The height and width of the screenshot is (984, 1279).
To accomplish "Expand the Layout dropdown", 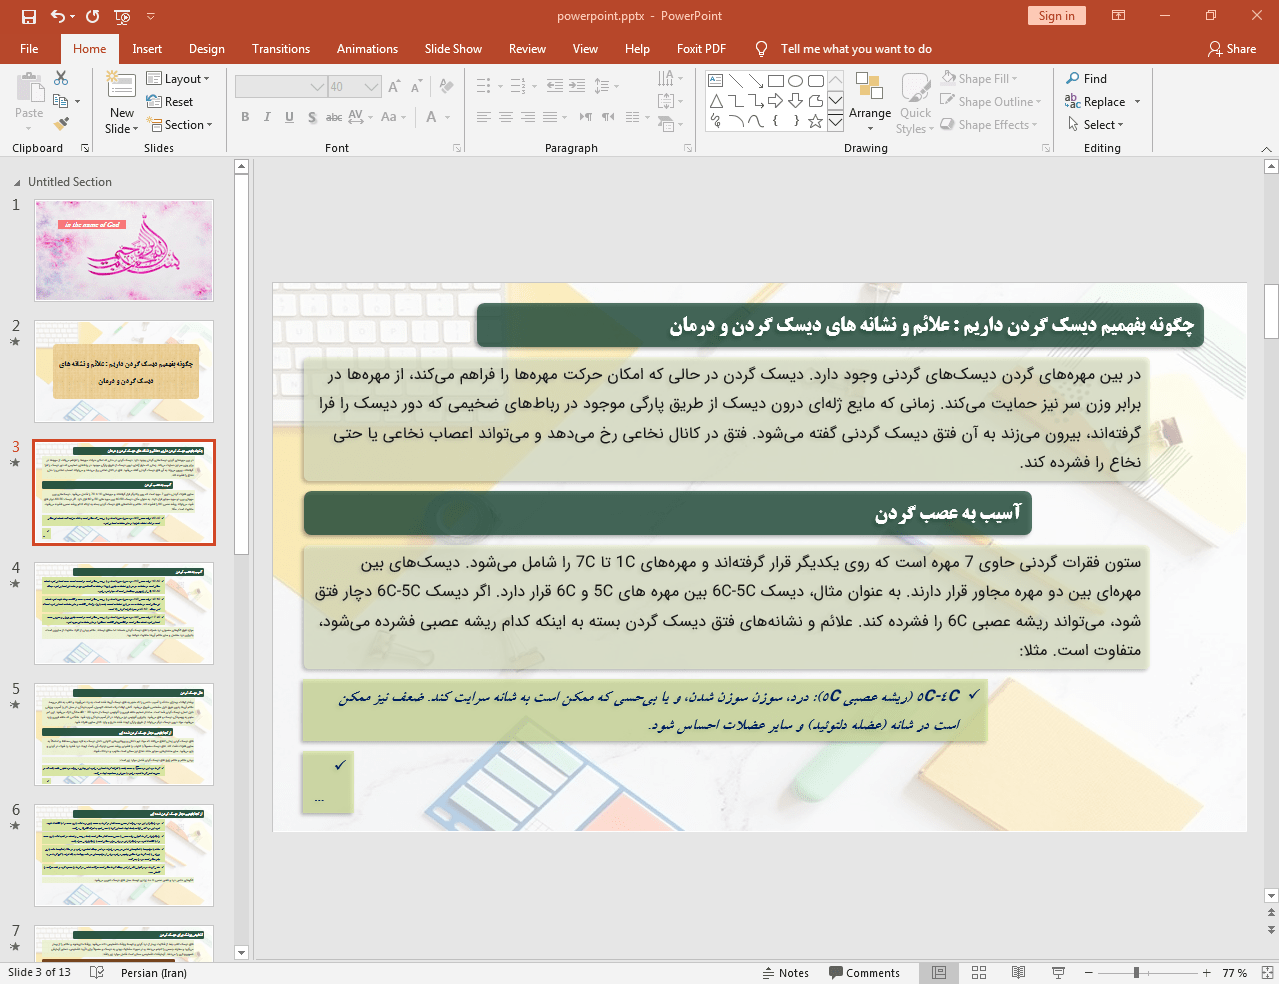I will 178,79.
